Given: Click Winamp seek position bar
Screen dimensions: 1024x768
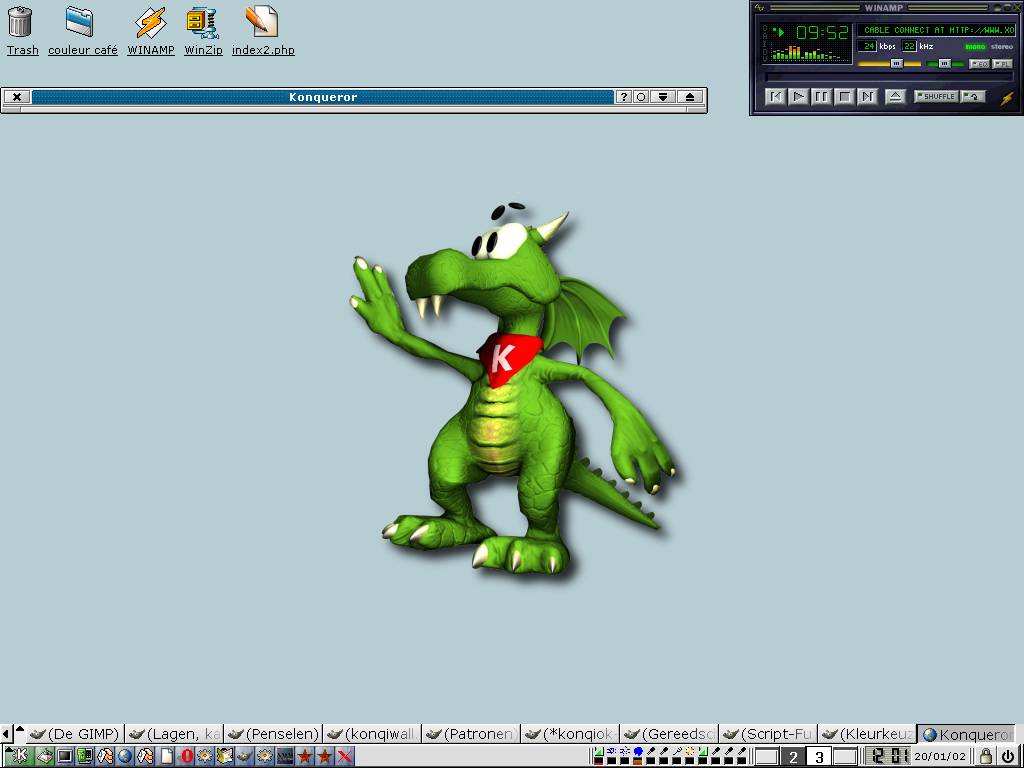Looking at the screenshot, I should (889, 76).
